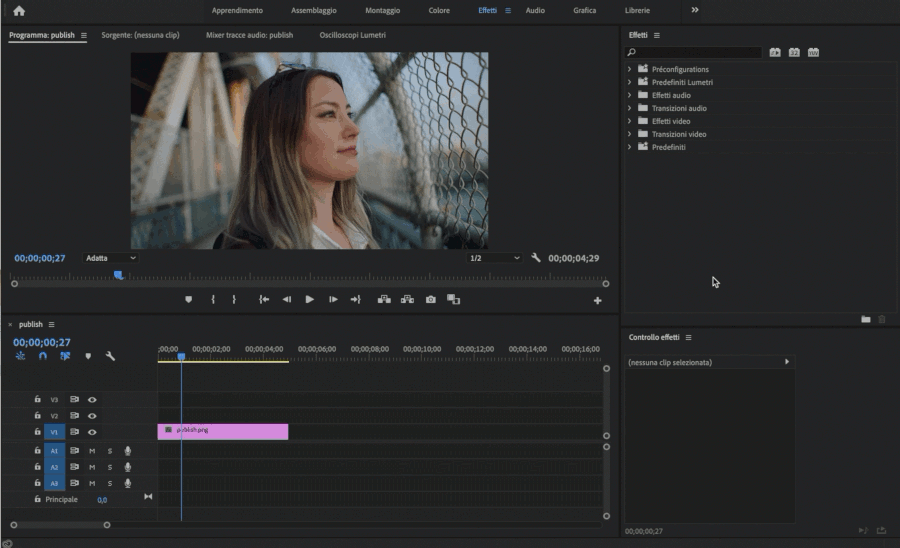Mute the A1 audio track
The width and height of the screenshot is (900, 548).
(92, 451)
